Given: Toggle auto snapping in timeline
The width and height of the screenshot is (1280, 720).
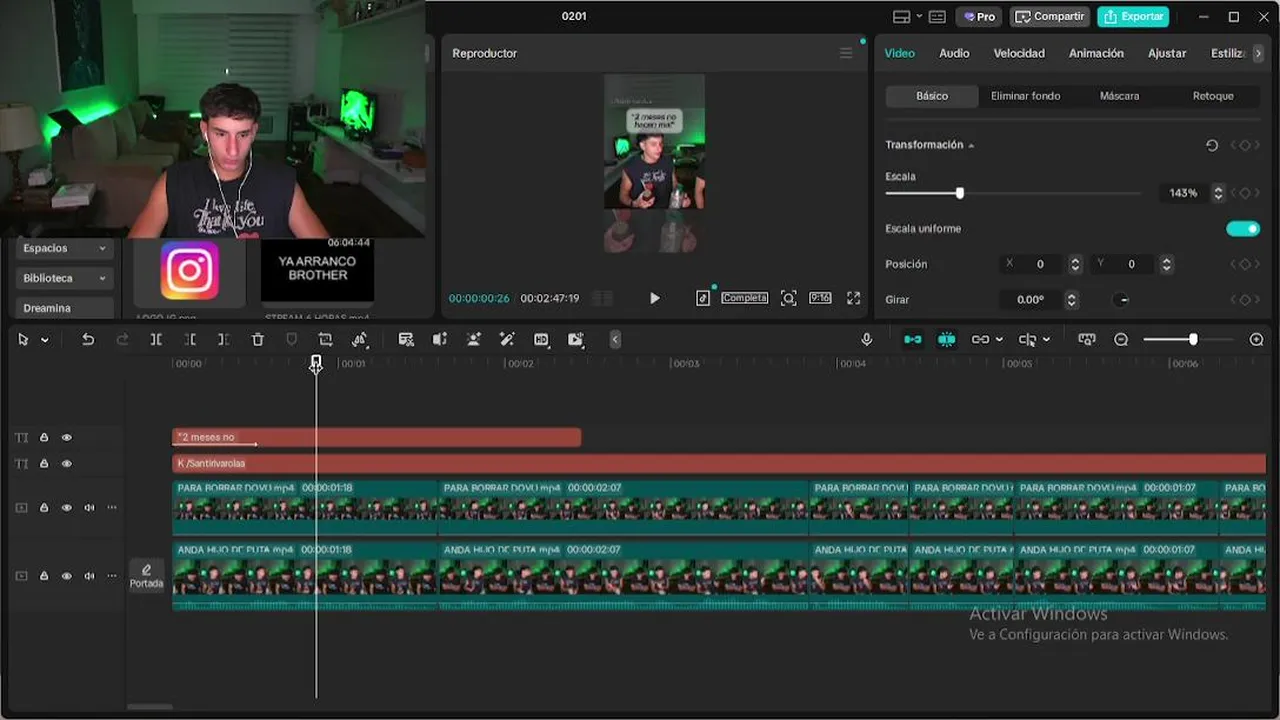Looking at the screenshot, I should (x=946, y=340).
